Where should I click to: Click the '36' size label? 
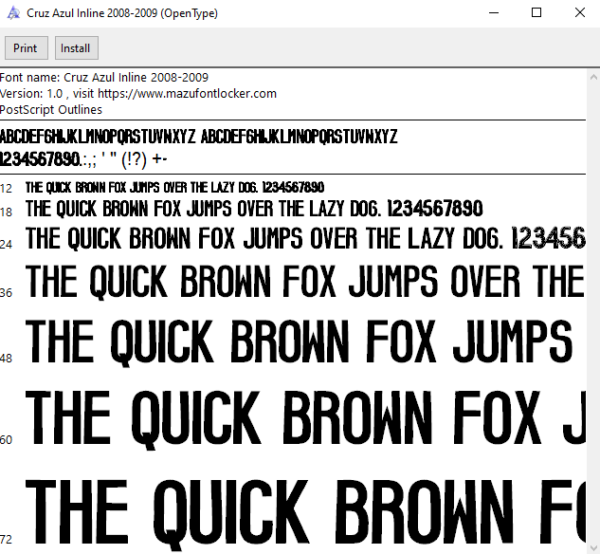[6, 293]
